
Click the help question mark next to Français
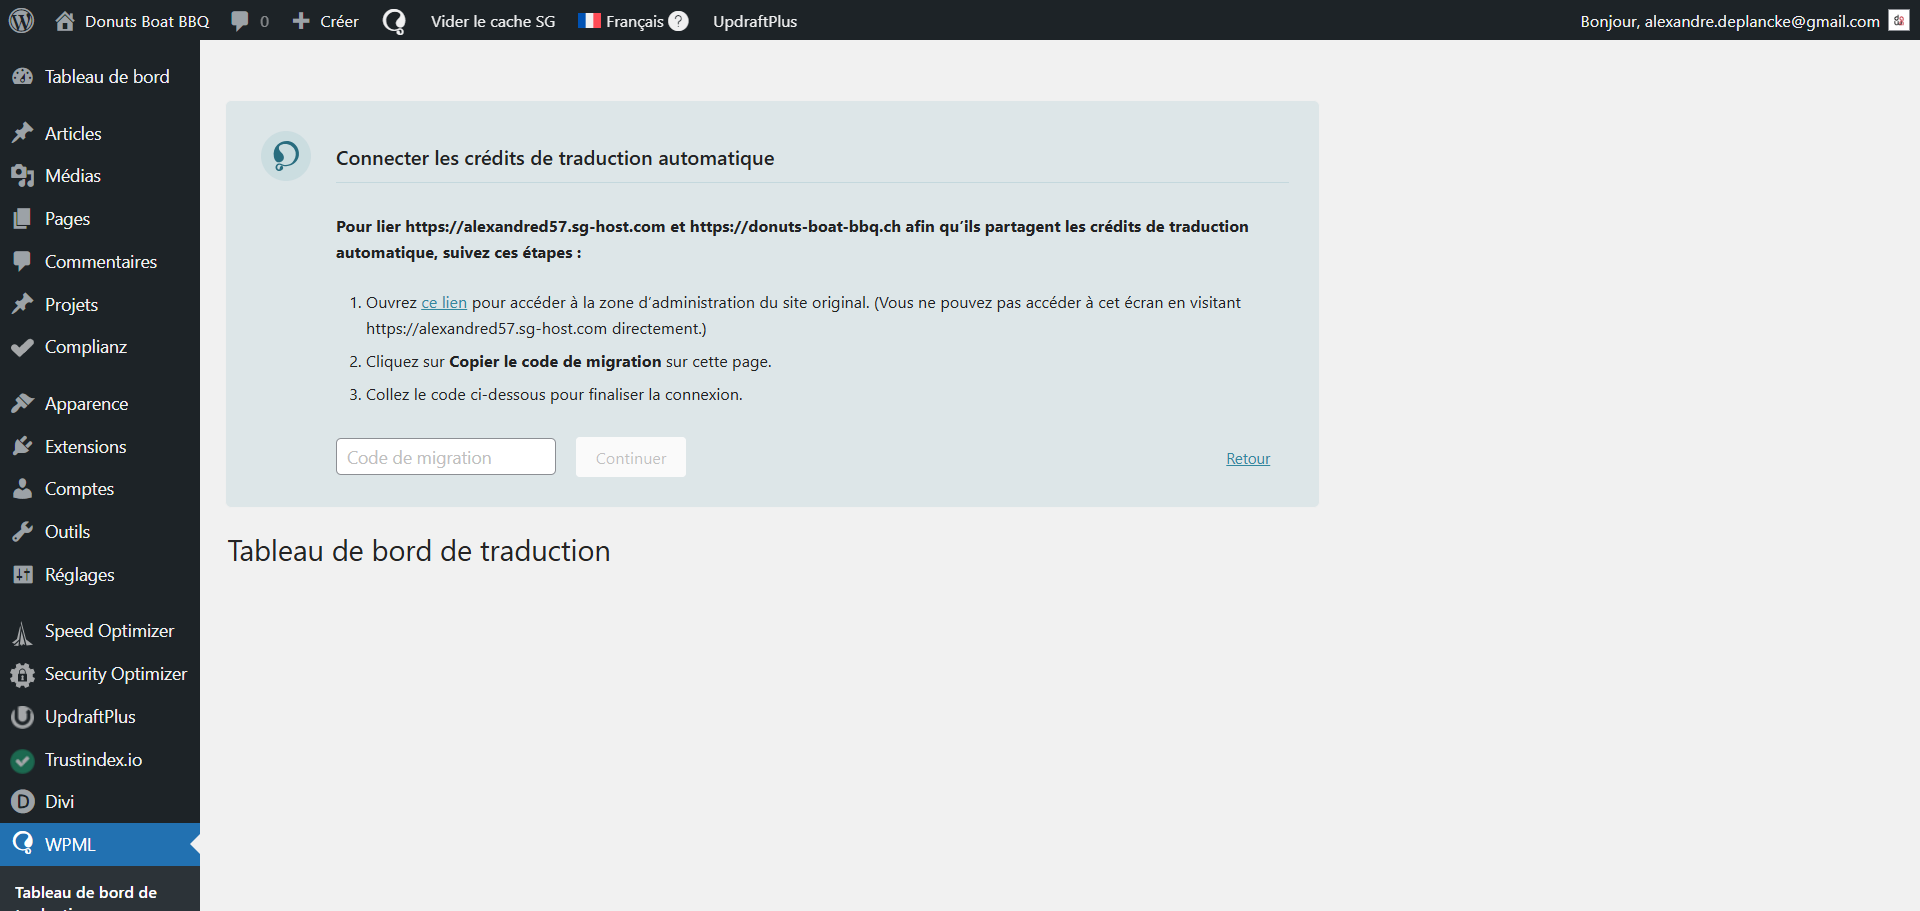(678, 21)
